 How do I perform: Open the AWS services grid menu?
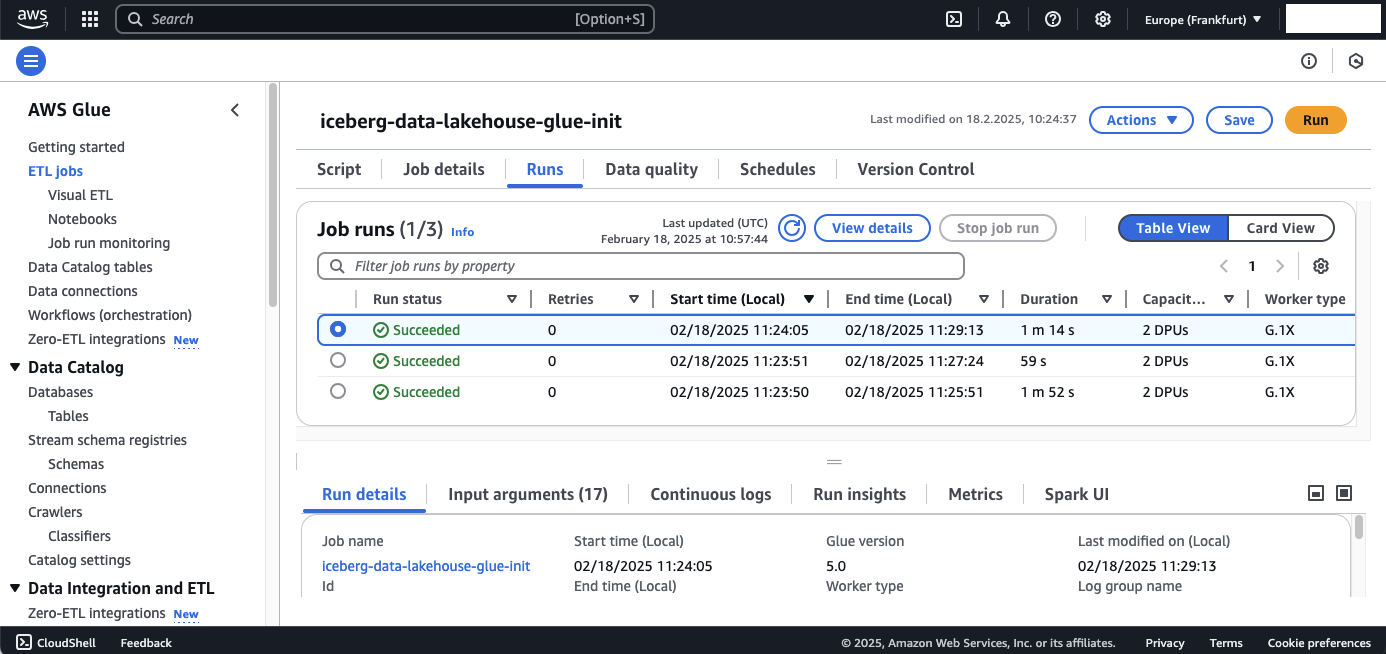pos(90,19)
